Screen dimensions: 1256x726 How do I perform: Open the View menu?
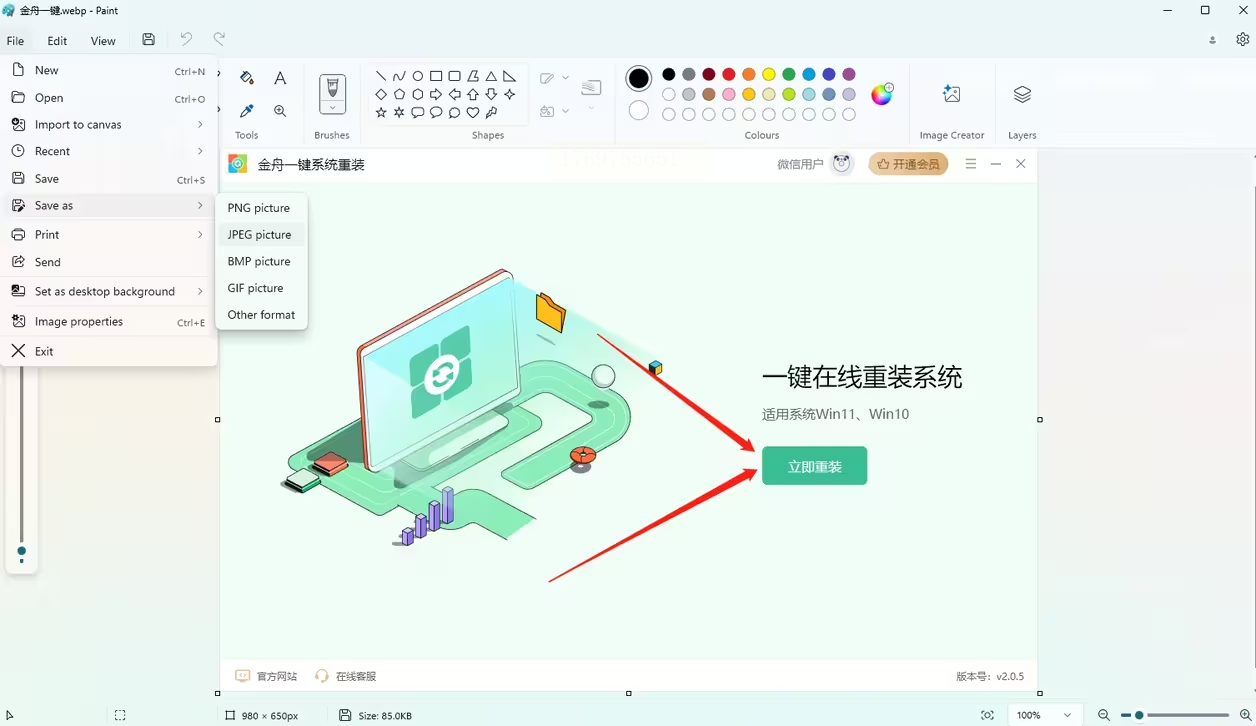[x=103, y=41]
